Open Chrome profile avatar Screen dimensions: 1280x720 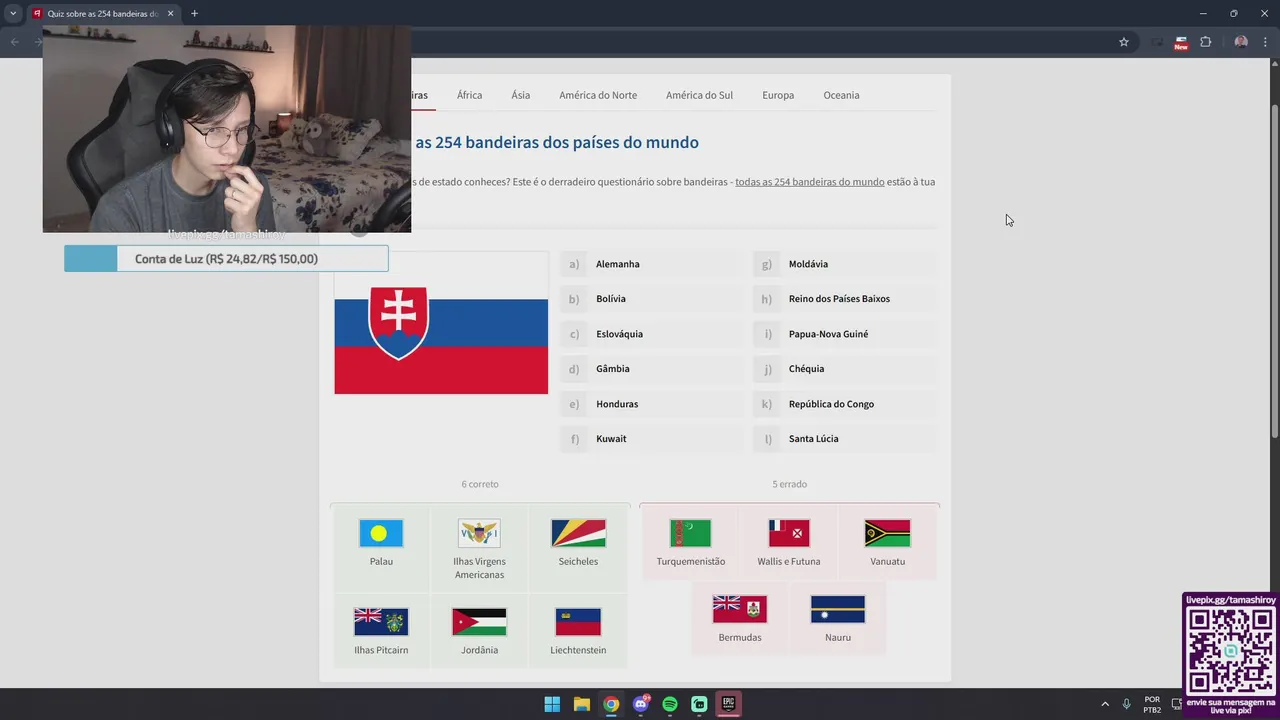[1241, 42]
